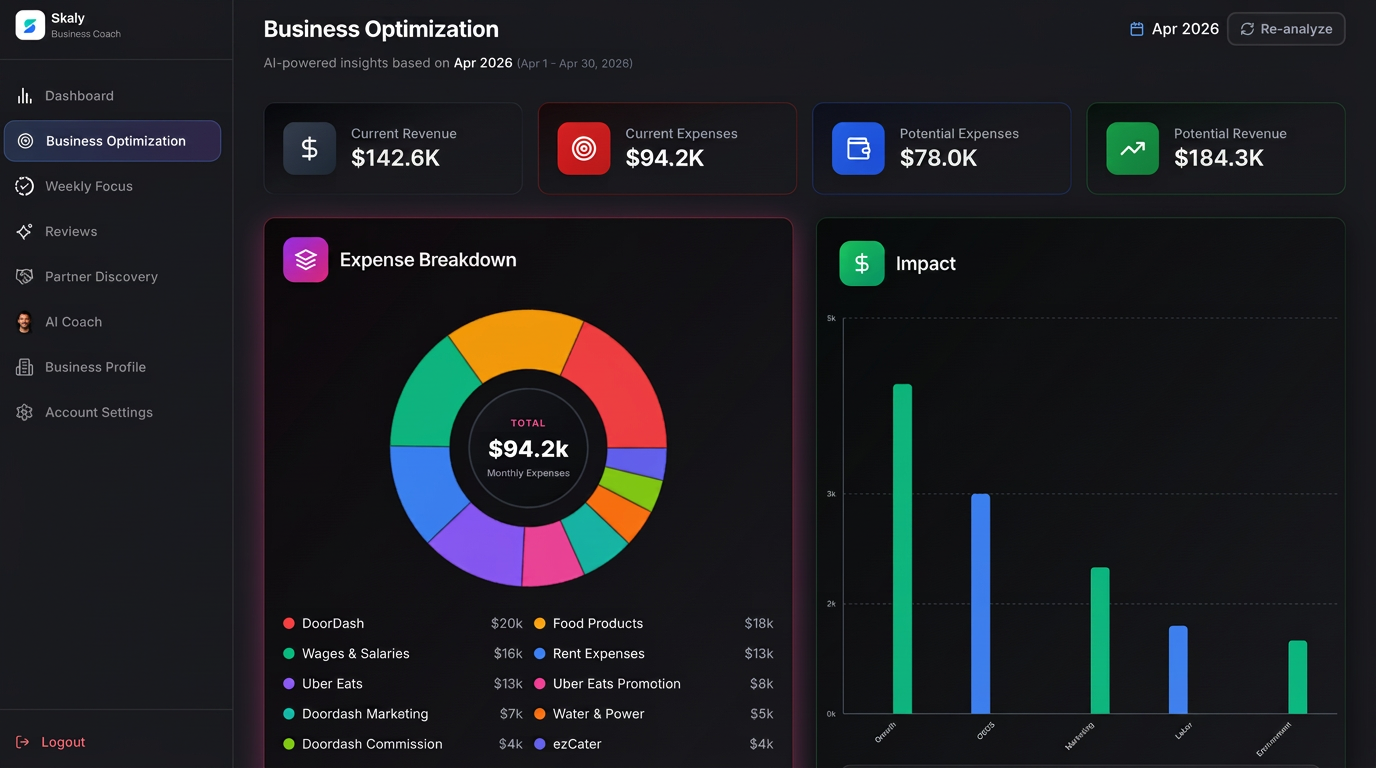Select Business Optimization in sidebar
The height and width of the screenshot is (768, 1376).
(113, 141)
